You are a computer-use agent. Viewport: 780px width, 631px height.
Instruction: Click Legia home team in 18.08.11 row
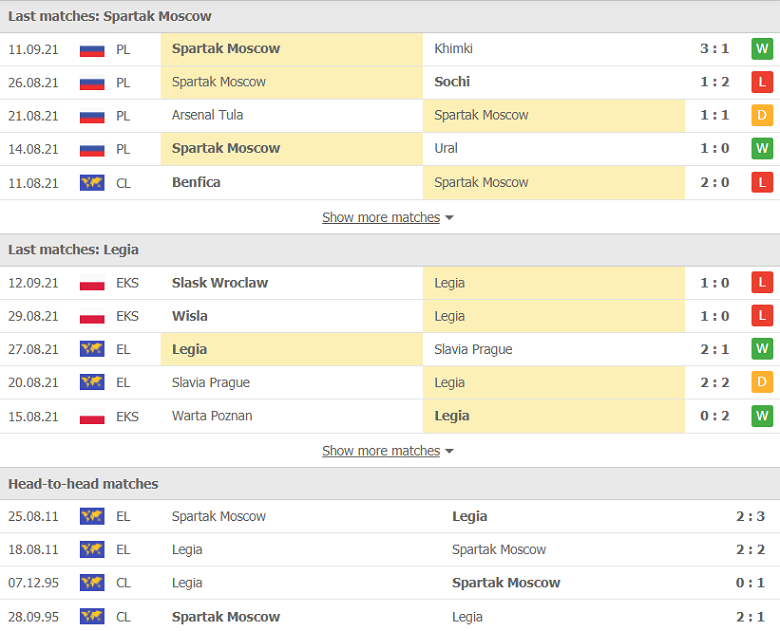(x=187, y=550)
